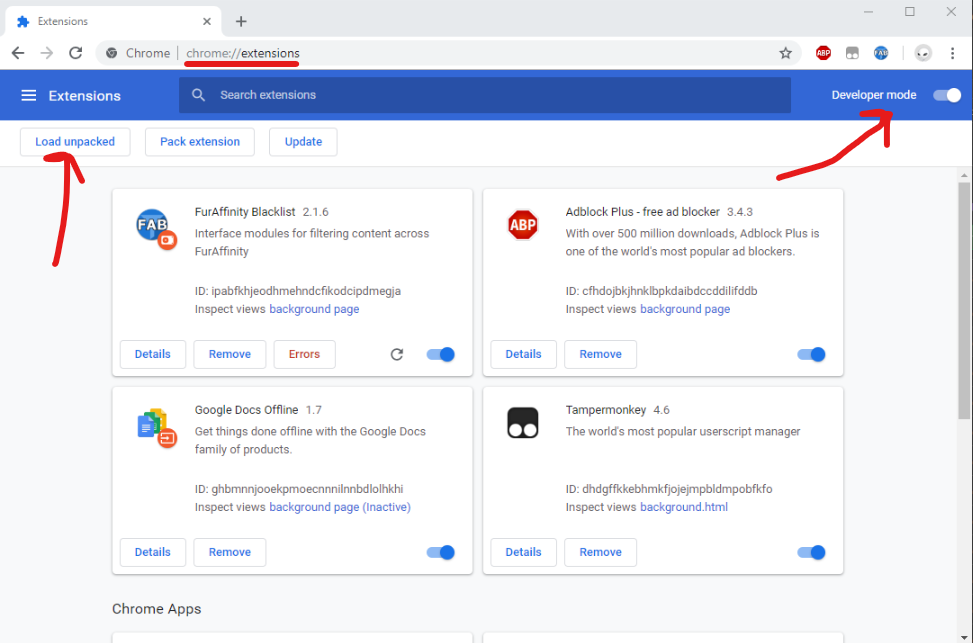Image resolution: width=973 pixels, height=643 pixels.
Task: Reload the FurAffinity Blacklist extension
Action: point(397,354)
